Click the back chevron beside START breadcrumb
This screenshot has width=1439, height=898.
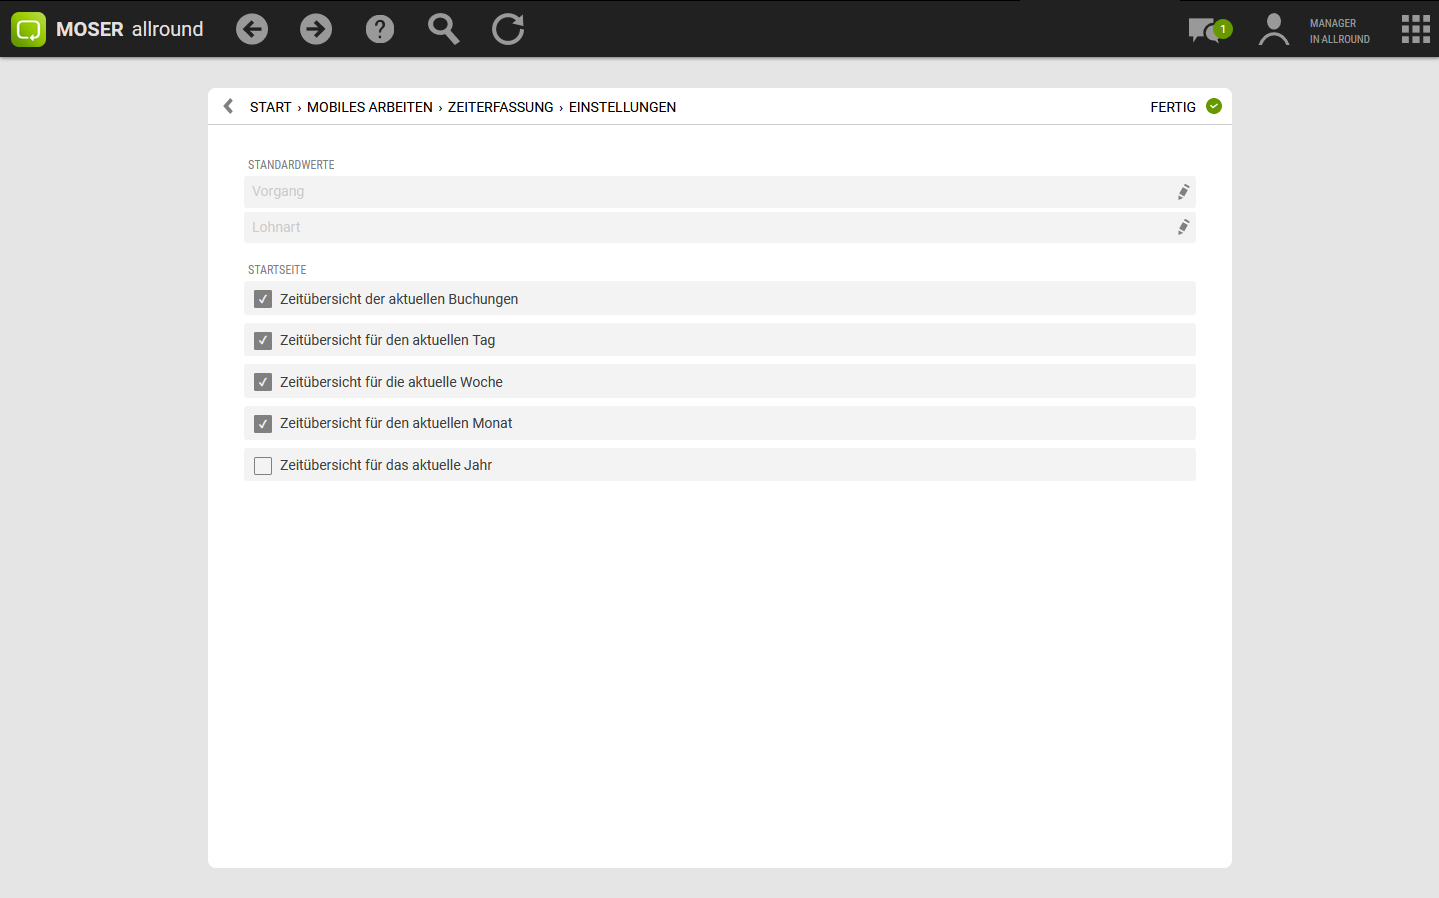pos(228,106)
